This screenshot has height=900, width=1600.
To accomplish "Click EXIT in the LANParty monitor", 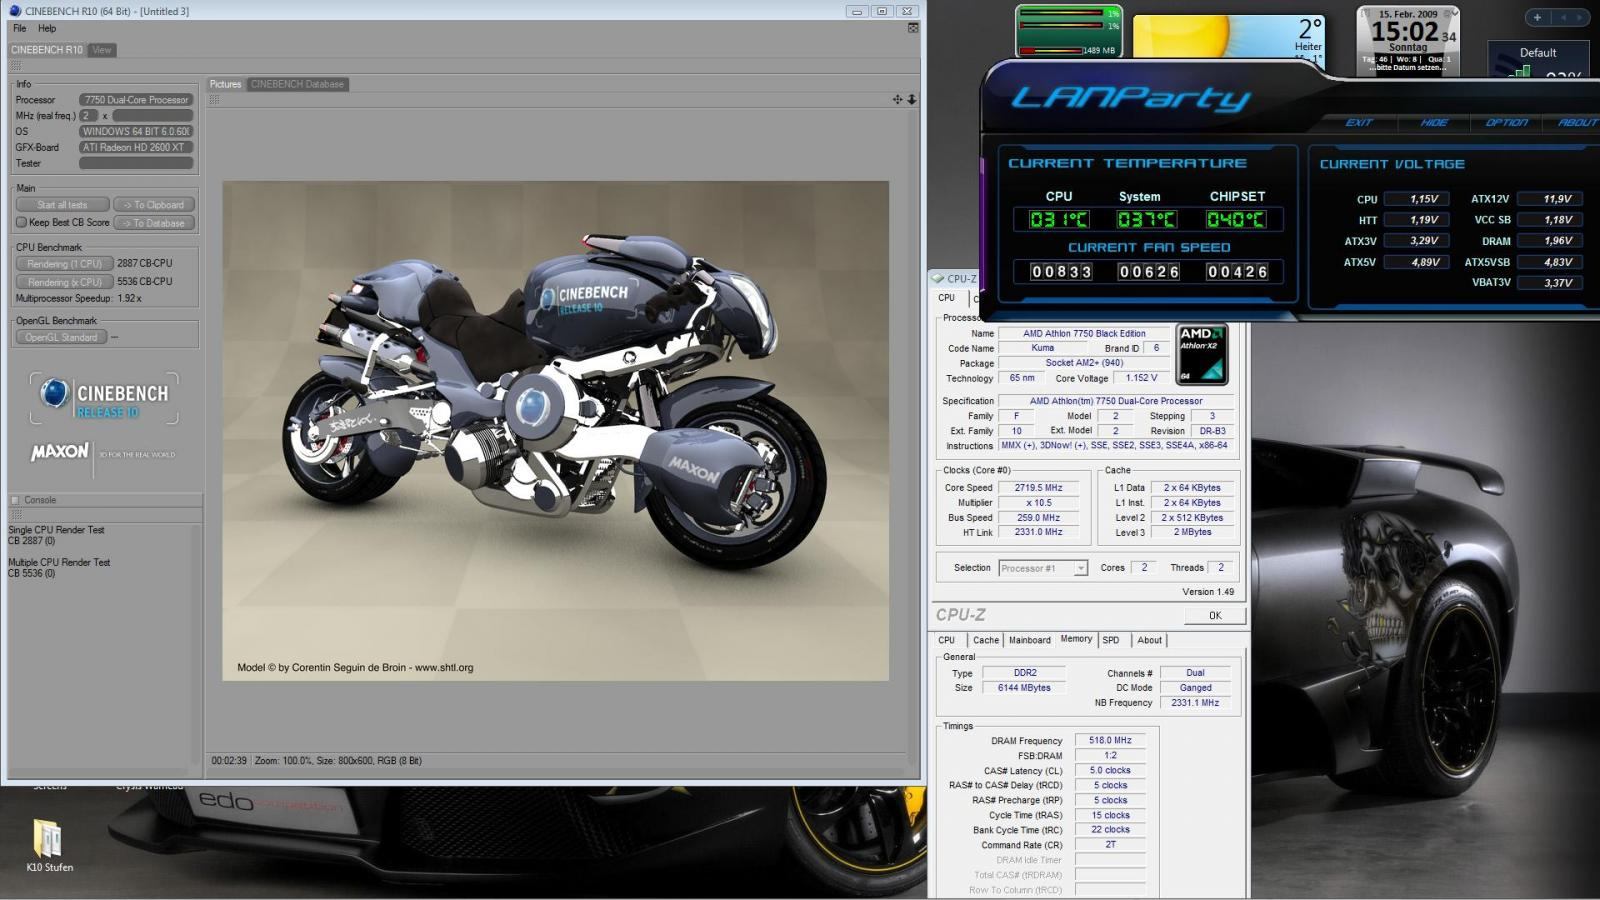I will [x=1358, y=122].
